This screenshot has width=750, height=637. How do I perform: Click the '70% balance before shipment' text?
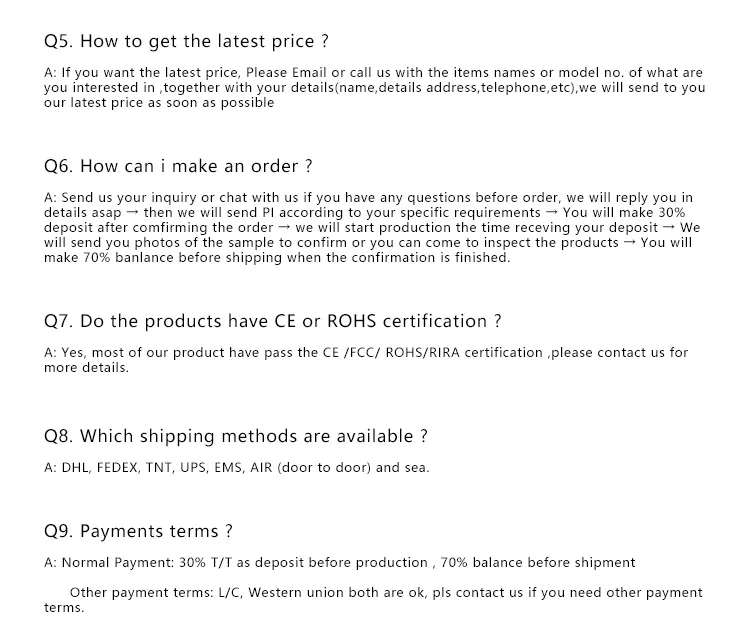538,562
